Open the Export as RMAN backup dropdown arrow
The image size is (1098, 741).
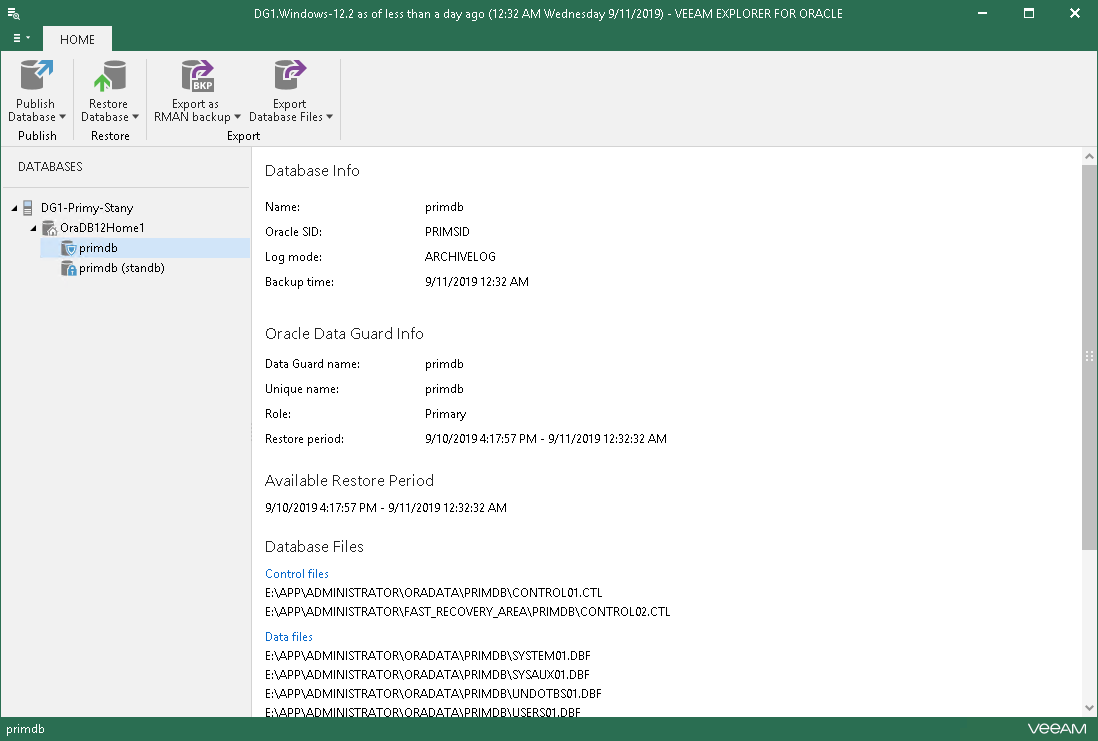coord(237,117)
